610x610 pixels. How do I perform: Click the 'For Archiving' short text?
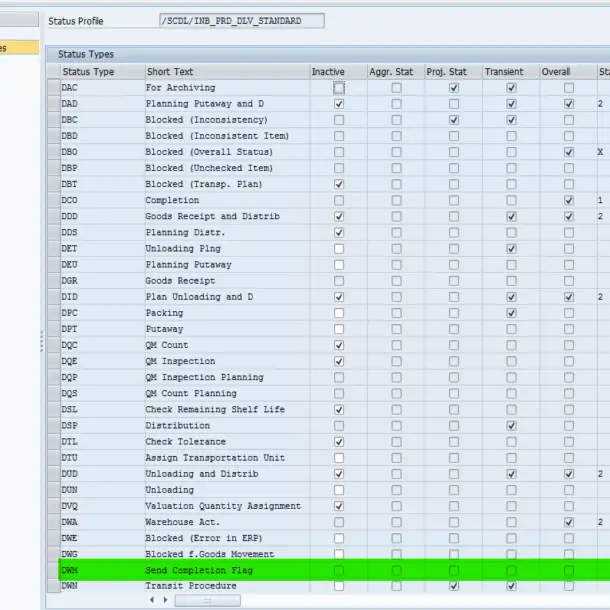[181, 88]
